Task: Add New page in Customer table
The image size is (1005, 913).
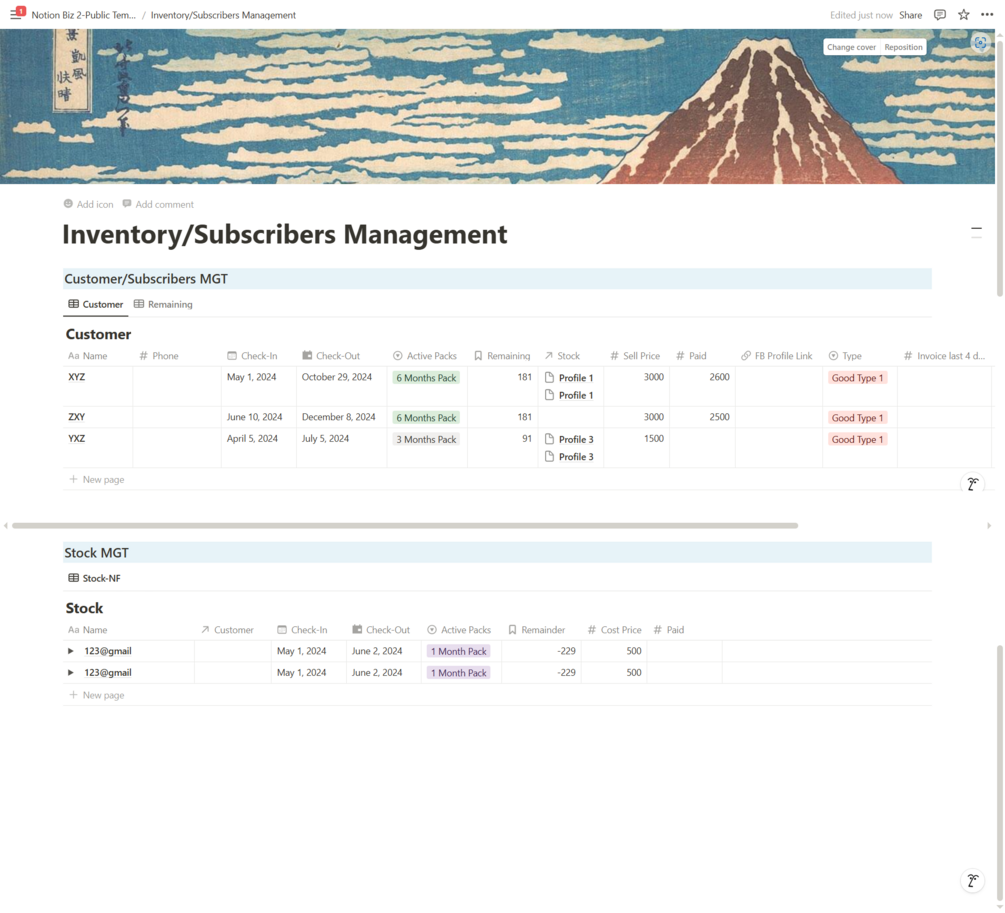Action: 97,479
